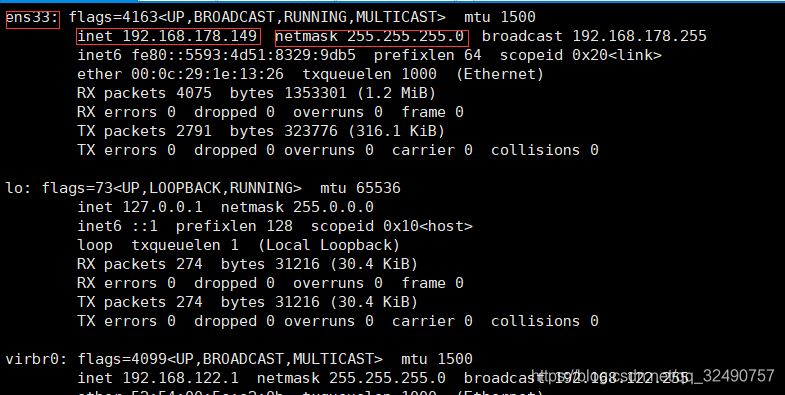Click TX packets 2791 value

144,131
